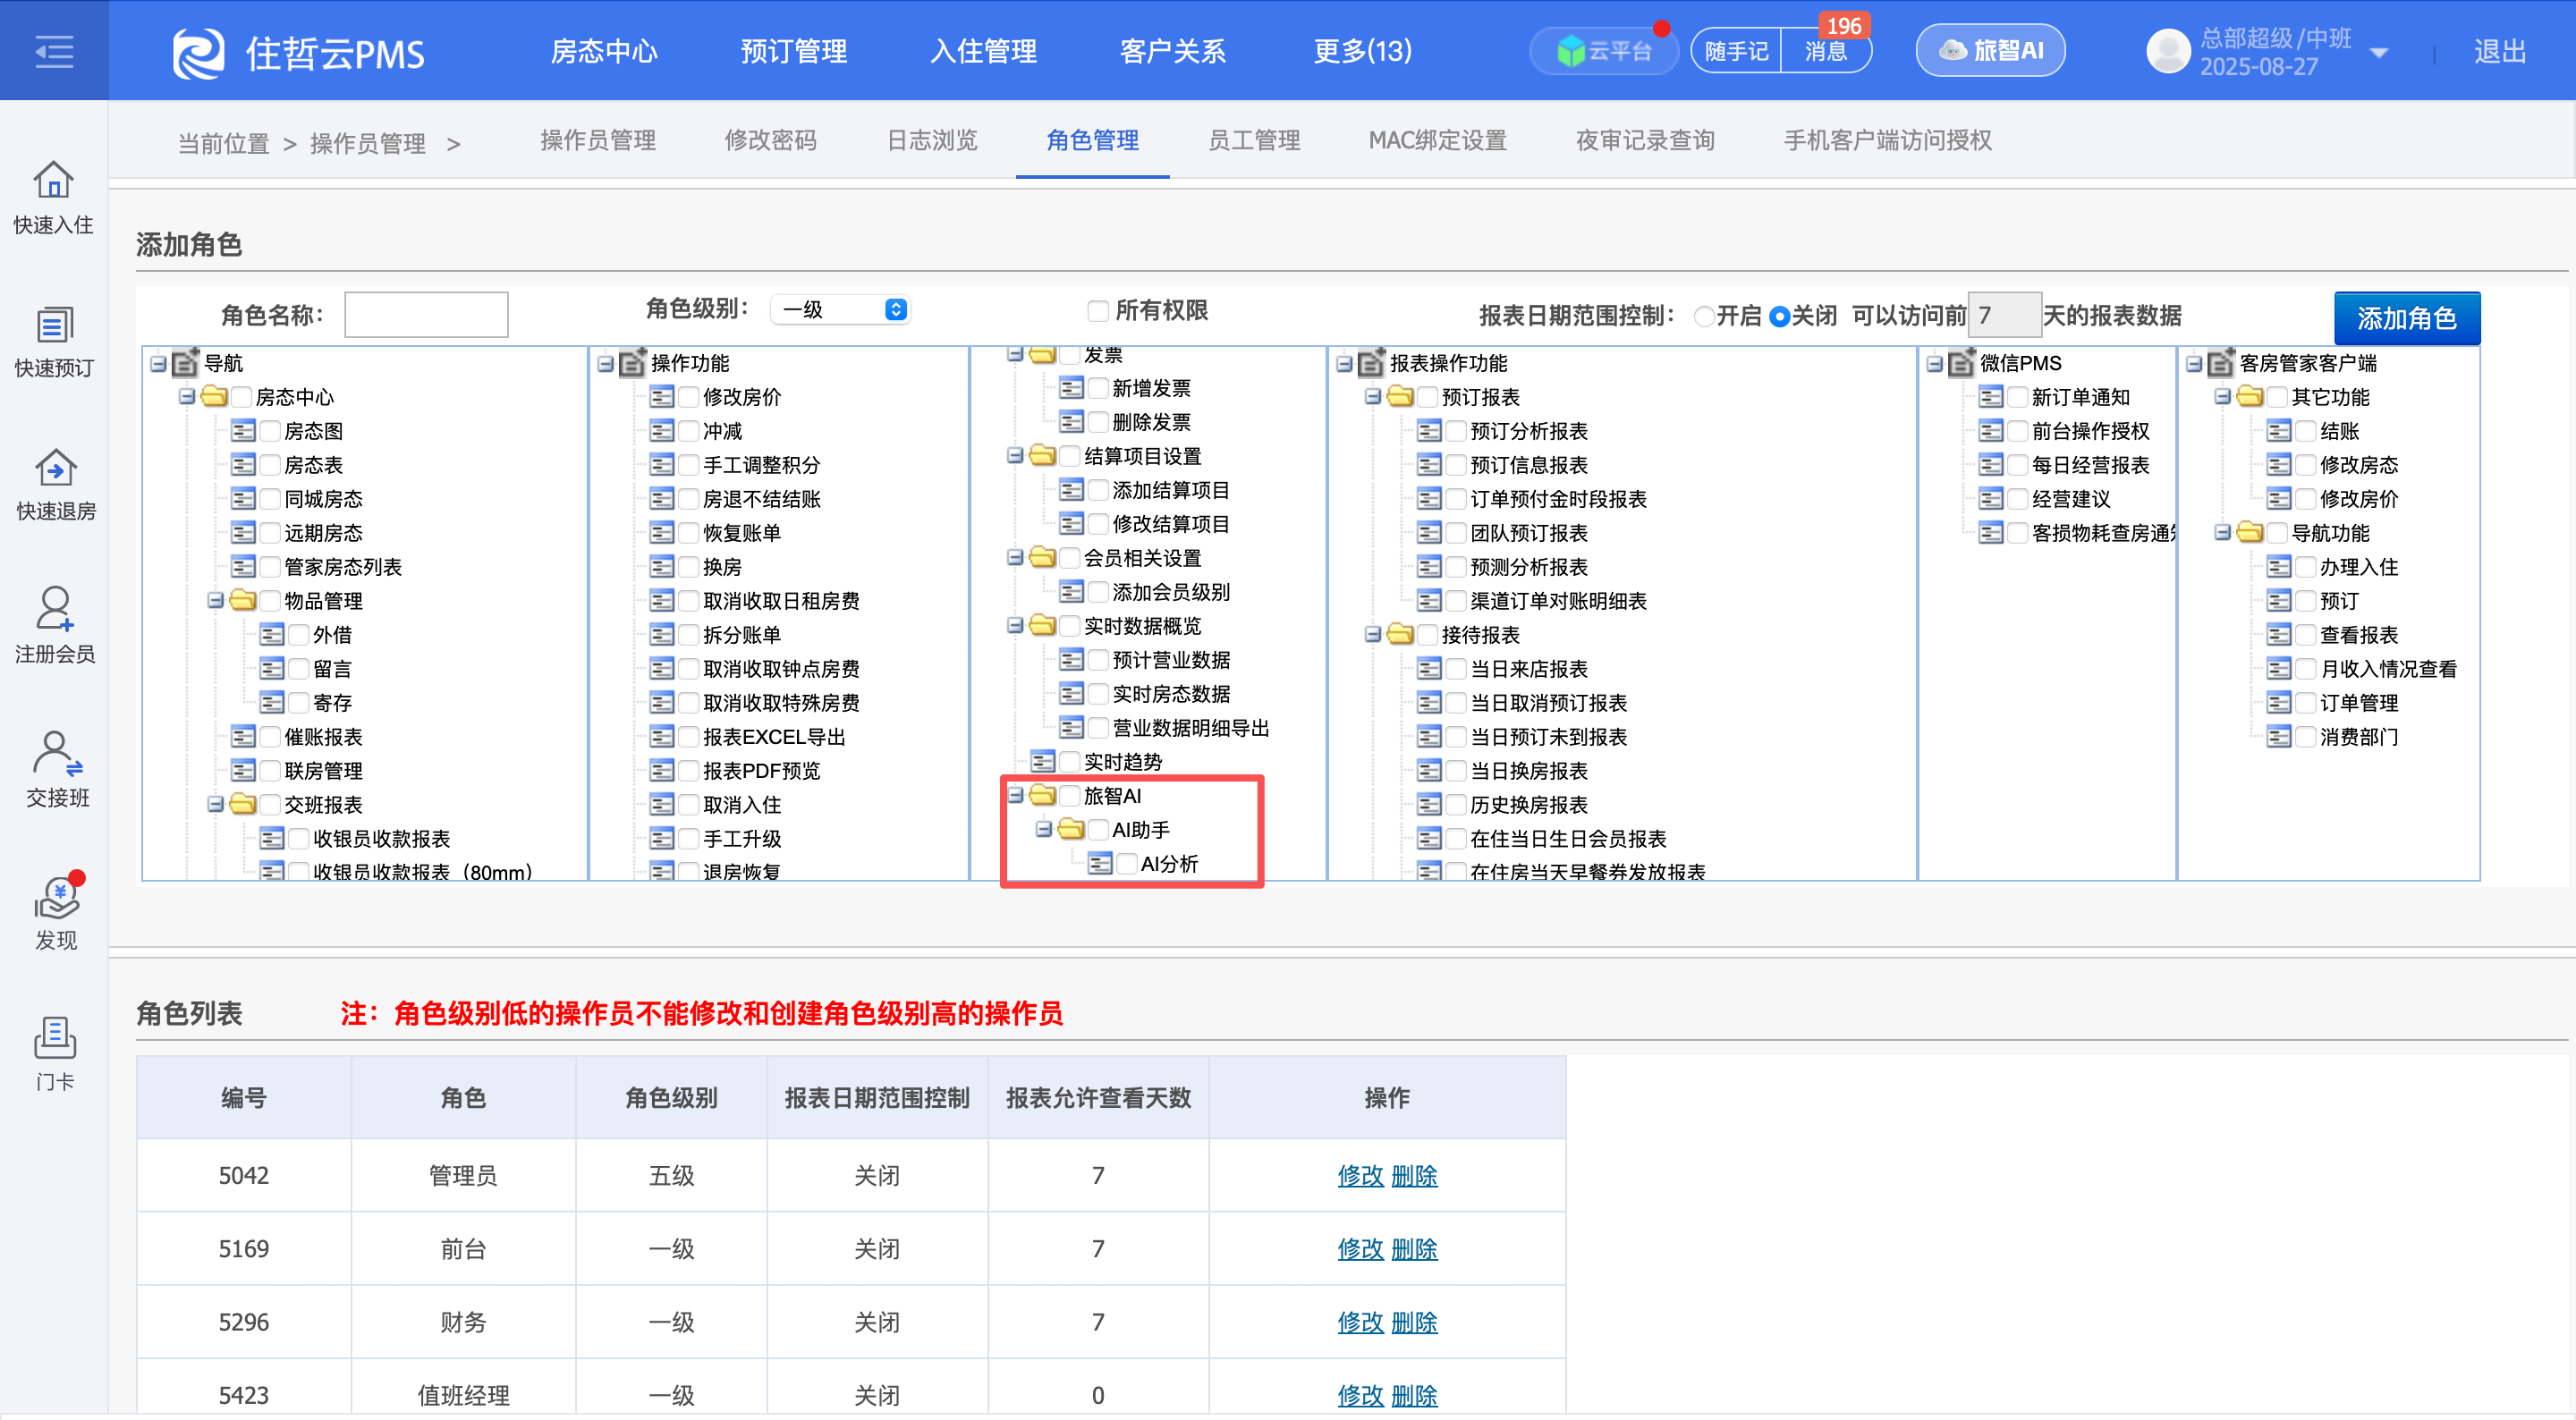Open the 旅智AI cloud button
This screenshot has width=2576, height=1420.
[1990, 50]
